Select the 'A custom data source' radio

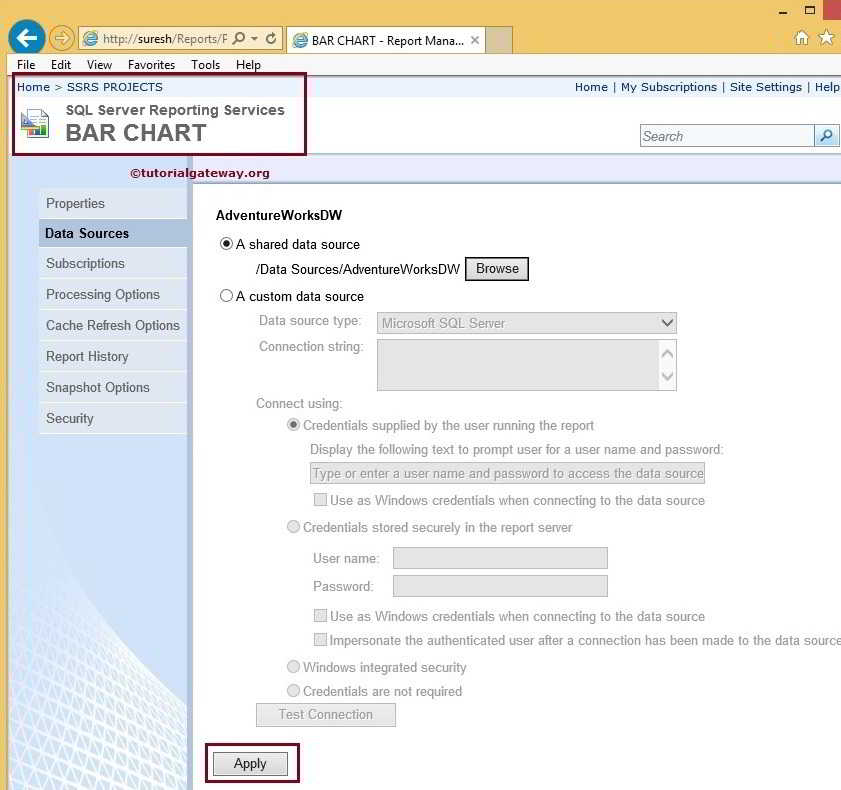[x=226, y=296]
